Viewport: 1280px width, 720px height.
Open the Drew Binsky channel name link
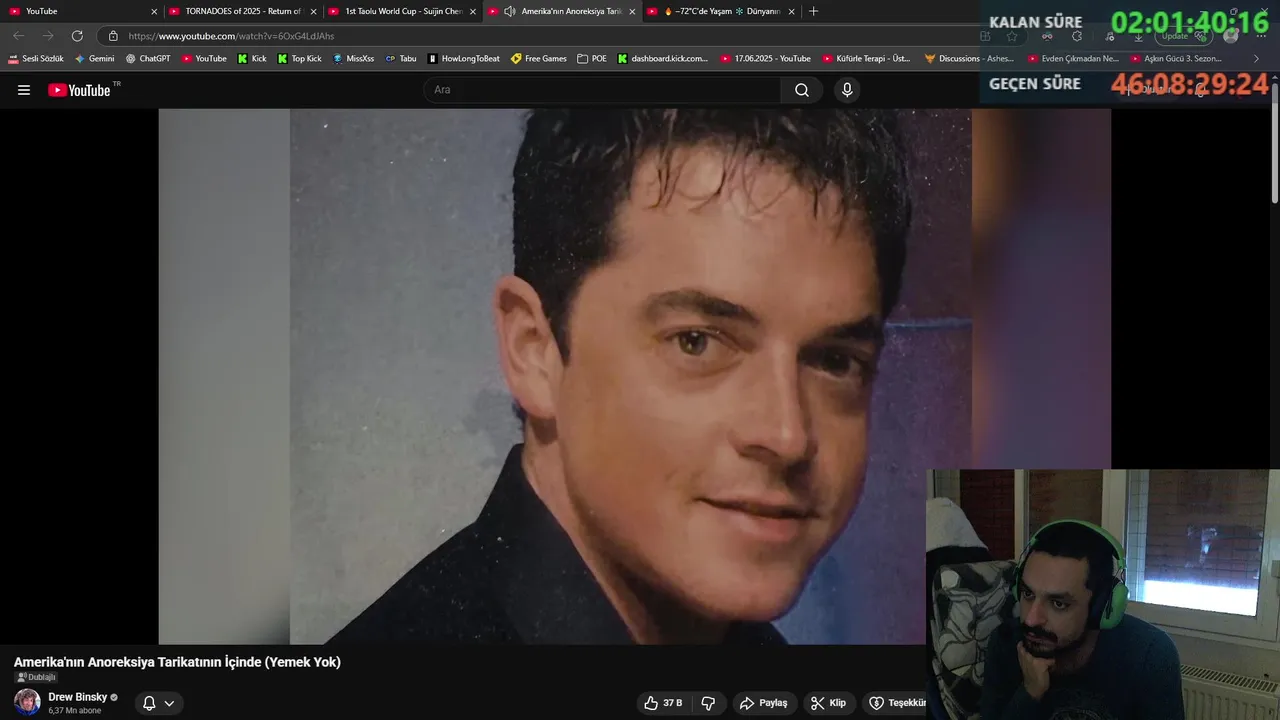[x=77, y=697]
